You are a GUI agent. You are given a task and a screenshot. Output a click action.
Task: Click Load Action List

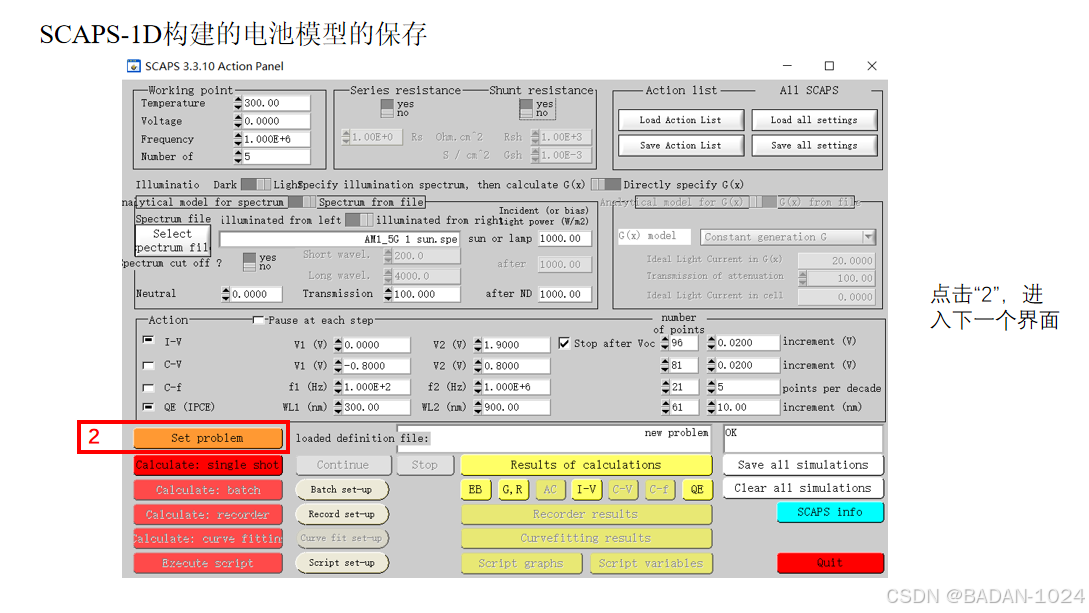[x=681, y=120]
